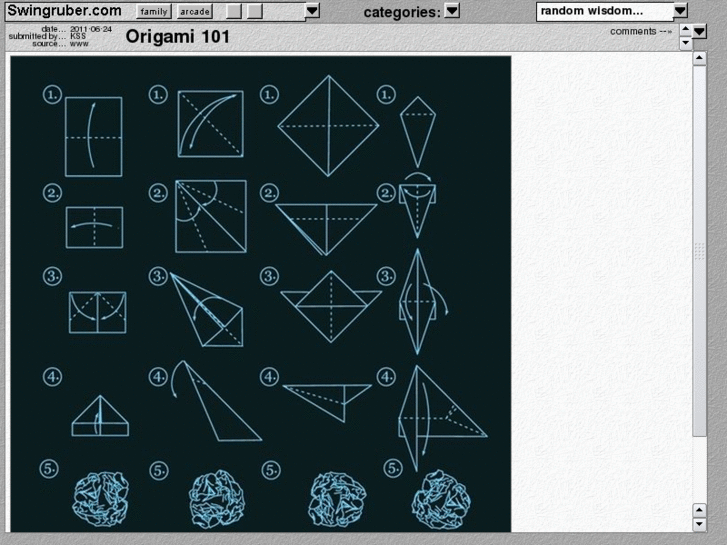Click the family button
727x545 pixels.
[x=154, y=12]
